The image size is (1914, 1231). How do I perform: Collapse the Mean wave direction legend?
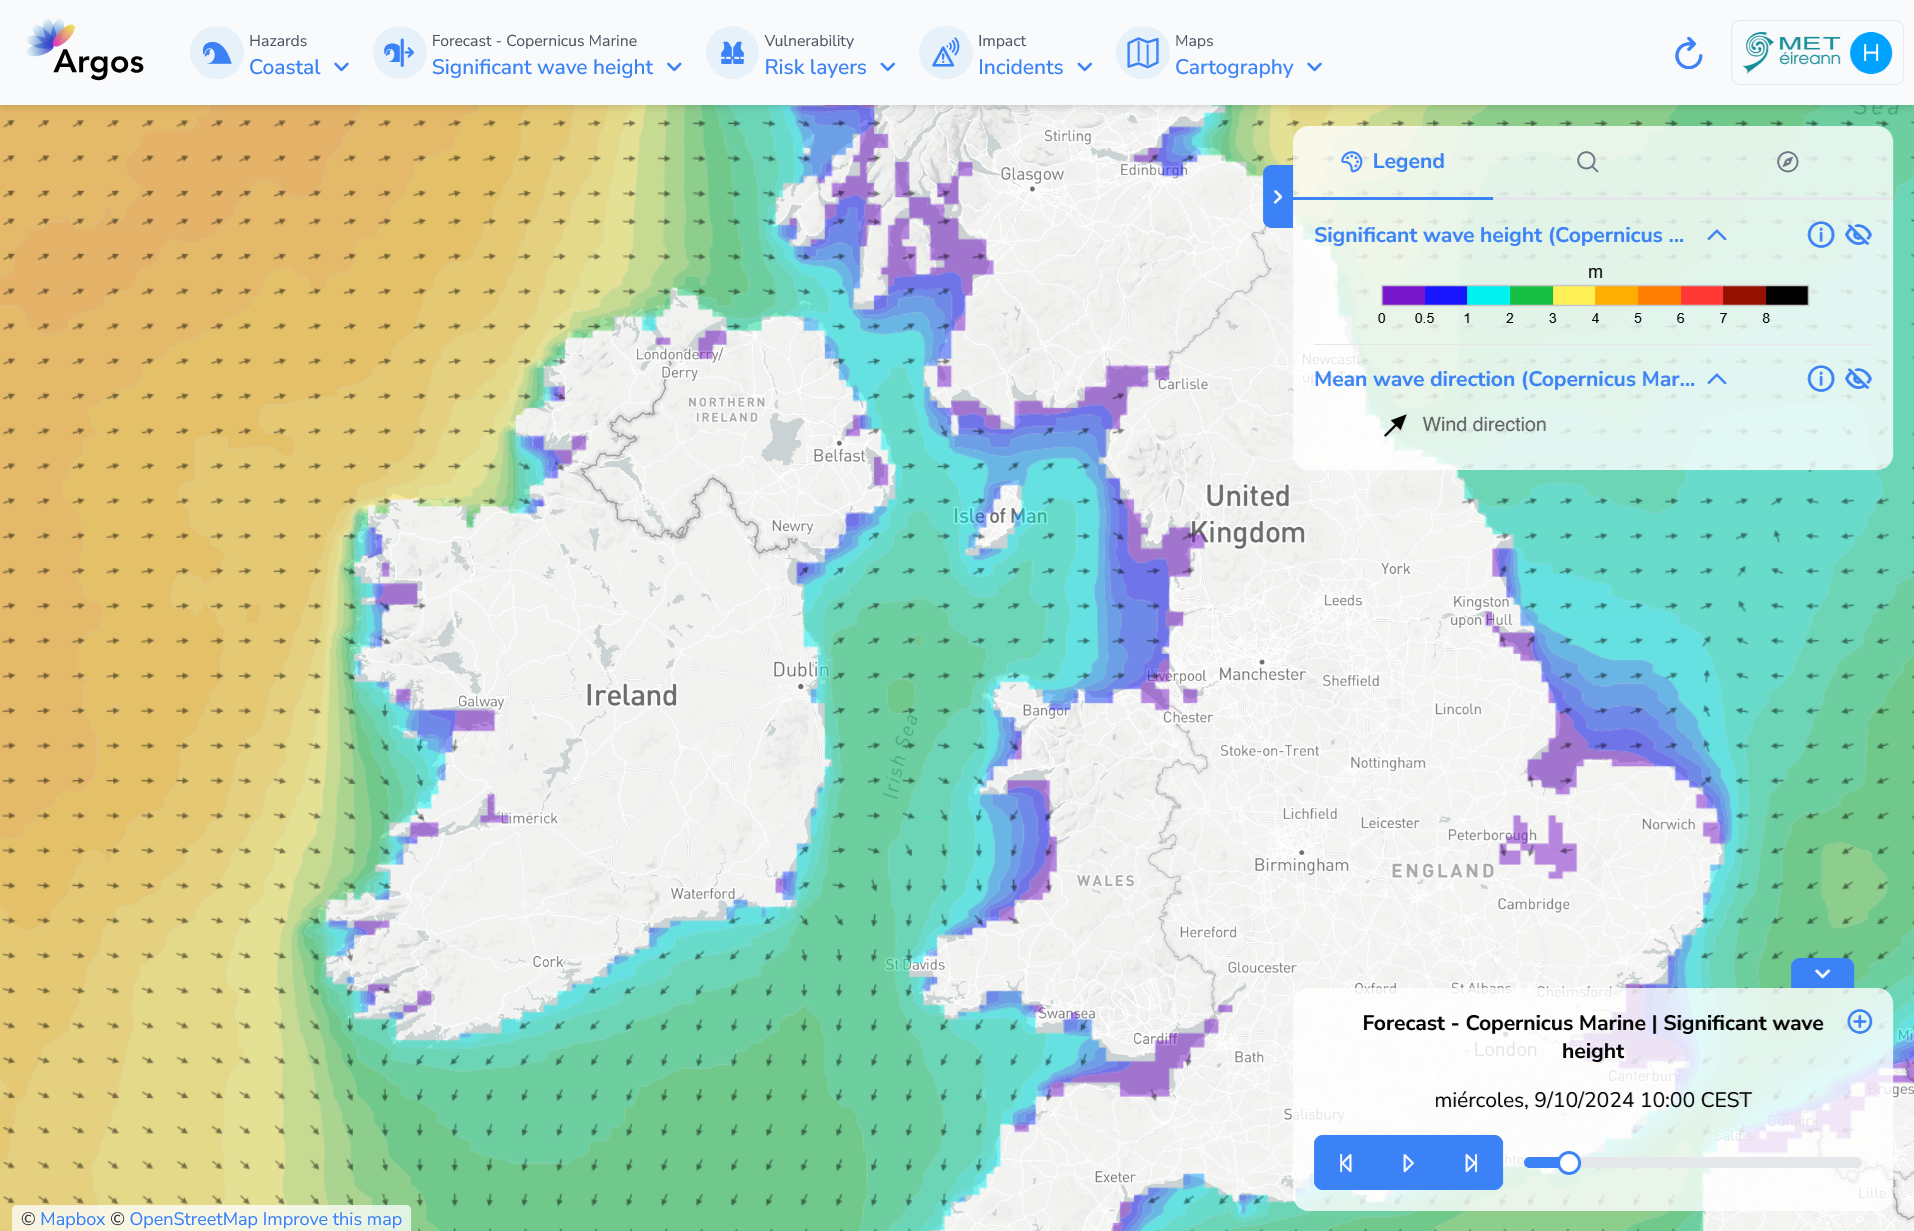pyautogui.click(x=1717, y=379)
